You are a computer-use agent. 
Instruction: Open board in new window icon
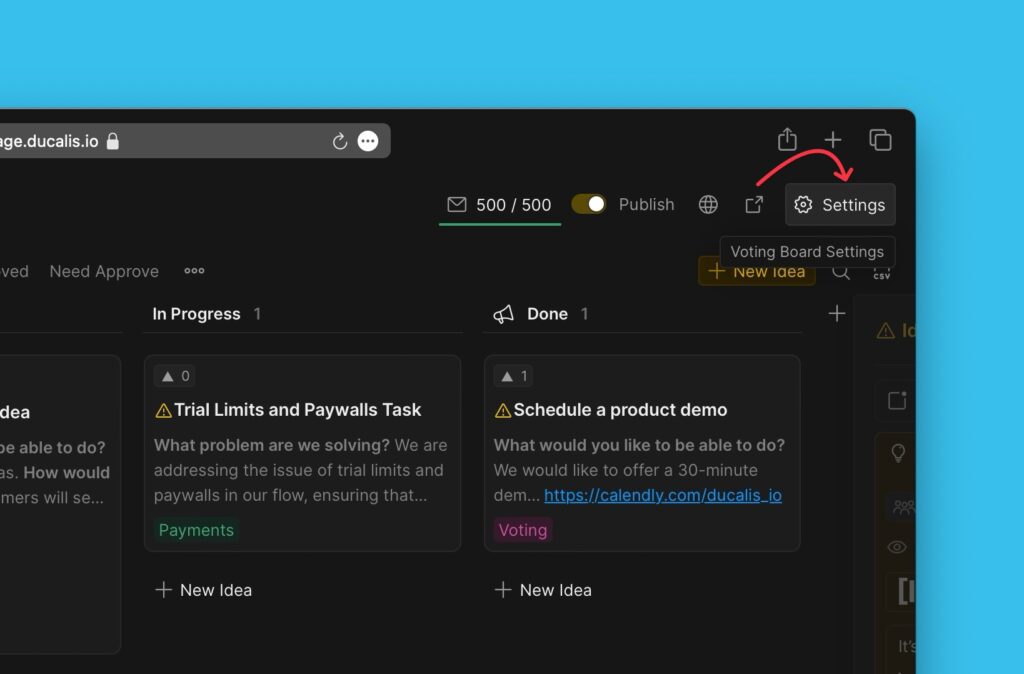(x=754, y=205)
